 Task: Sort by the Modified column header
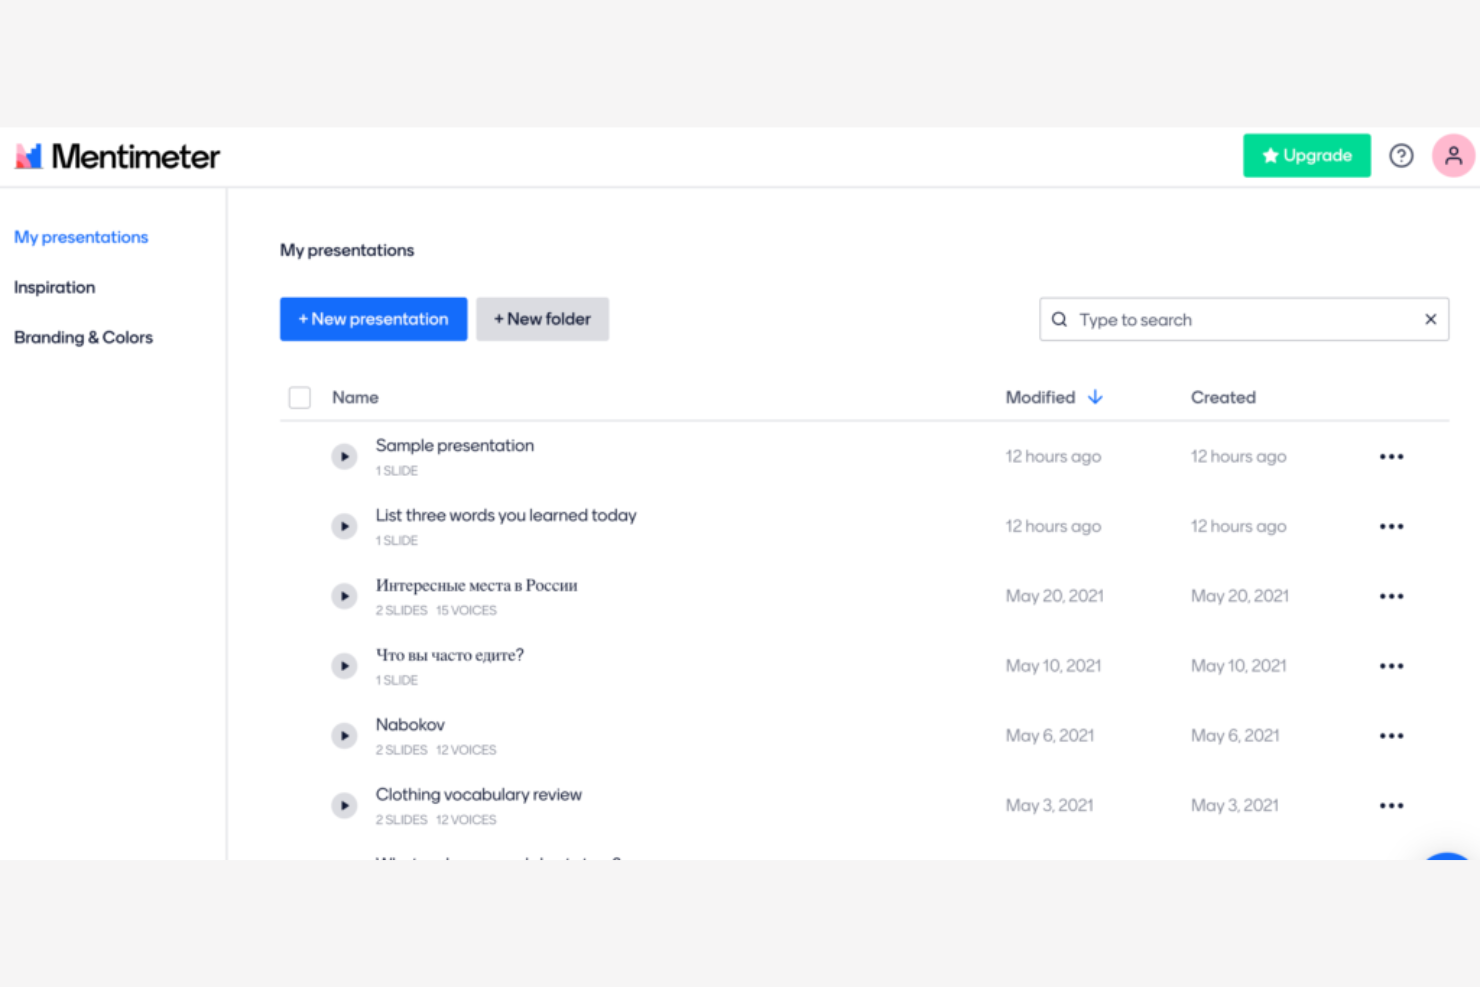[x=1040, y=397]
